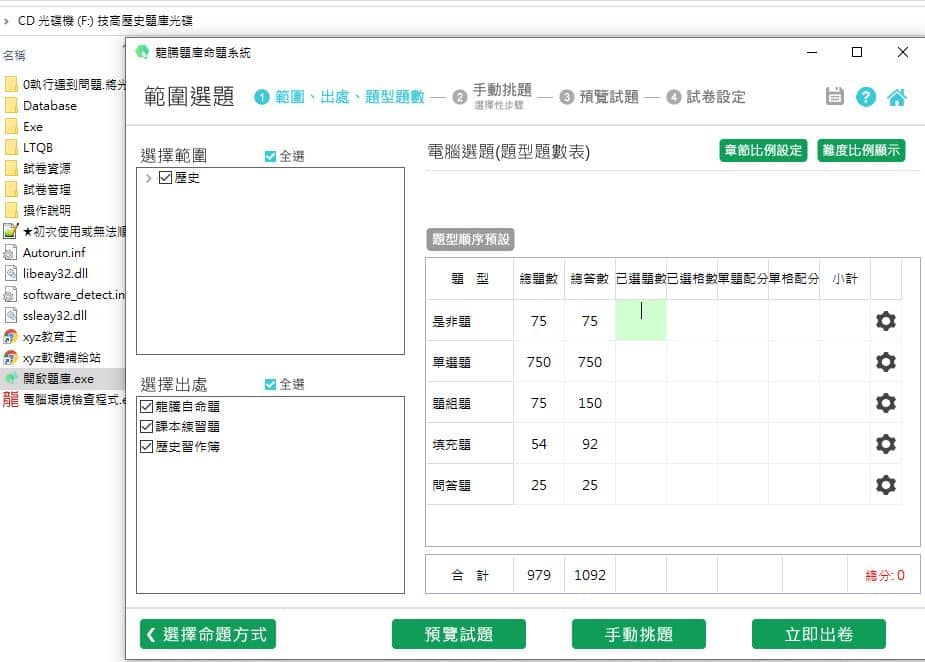Click 總題數 value 750 for 單選題
This screenshot has height=662, width=925.
(x=539, y=362)
